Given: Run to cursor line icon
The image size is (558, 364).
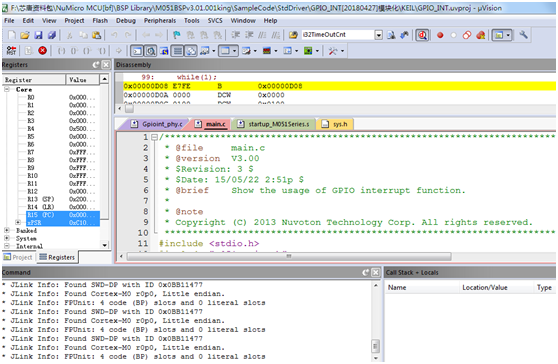Looking at the screenshot, I should (x=102, y=51).
